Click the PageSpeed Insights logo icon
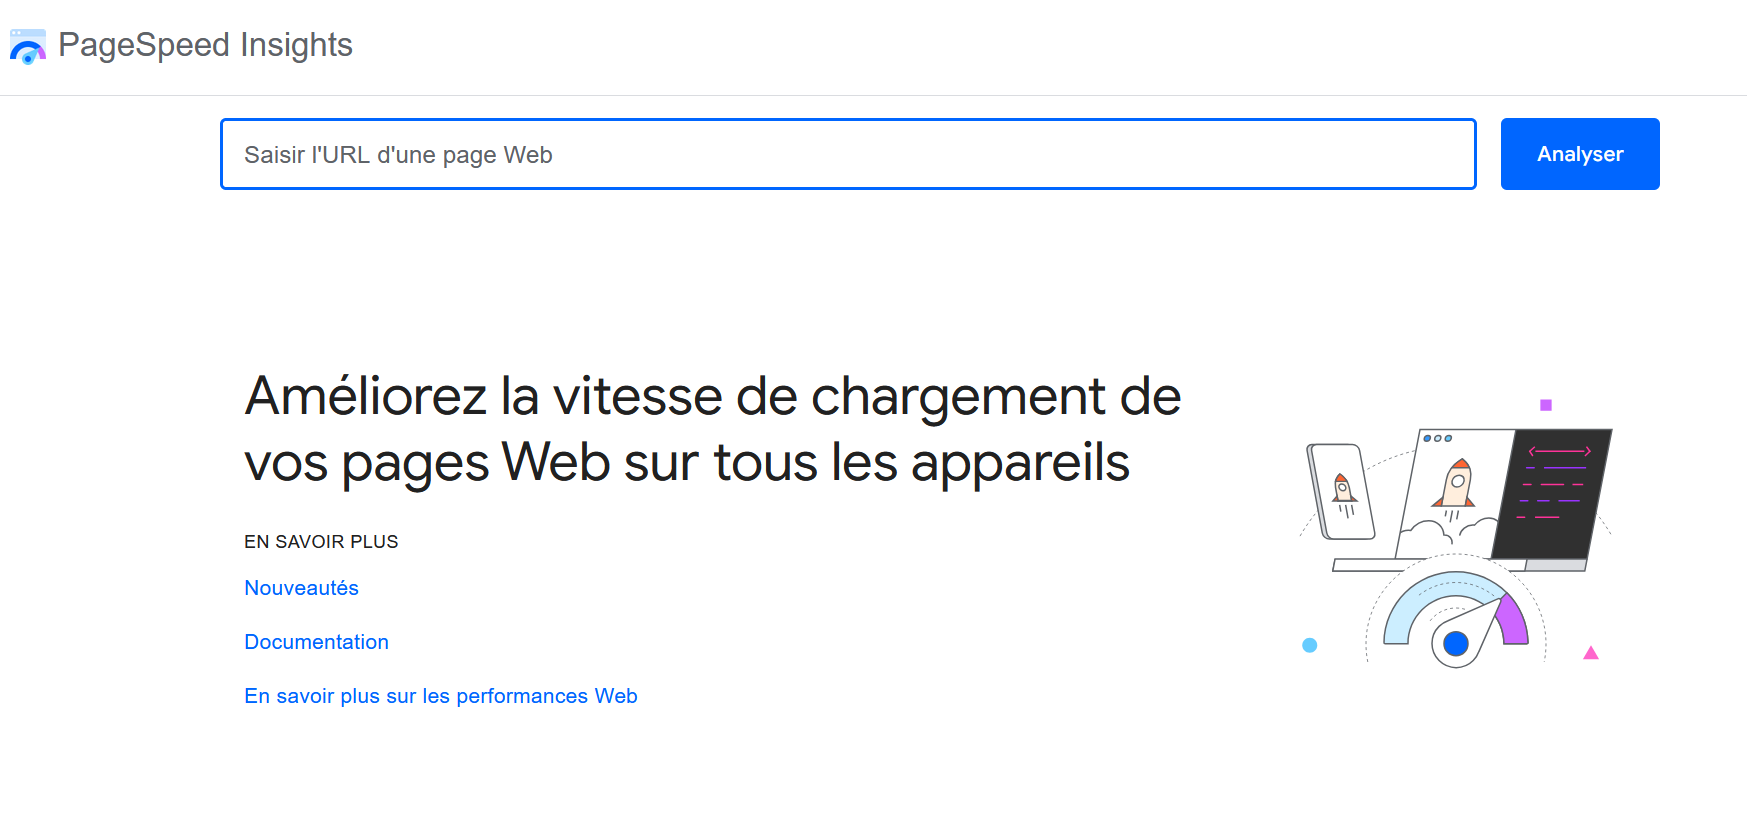Viewport: 1747px width, 814px height. pyautogui.click(x=27, y=46)
